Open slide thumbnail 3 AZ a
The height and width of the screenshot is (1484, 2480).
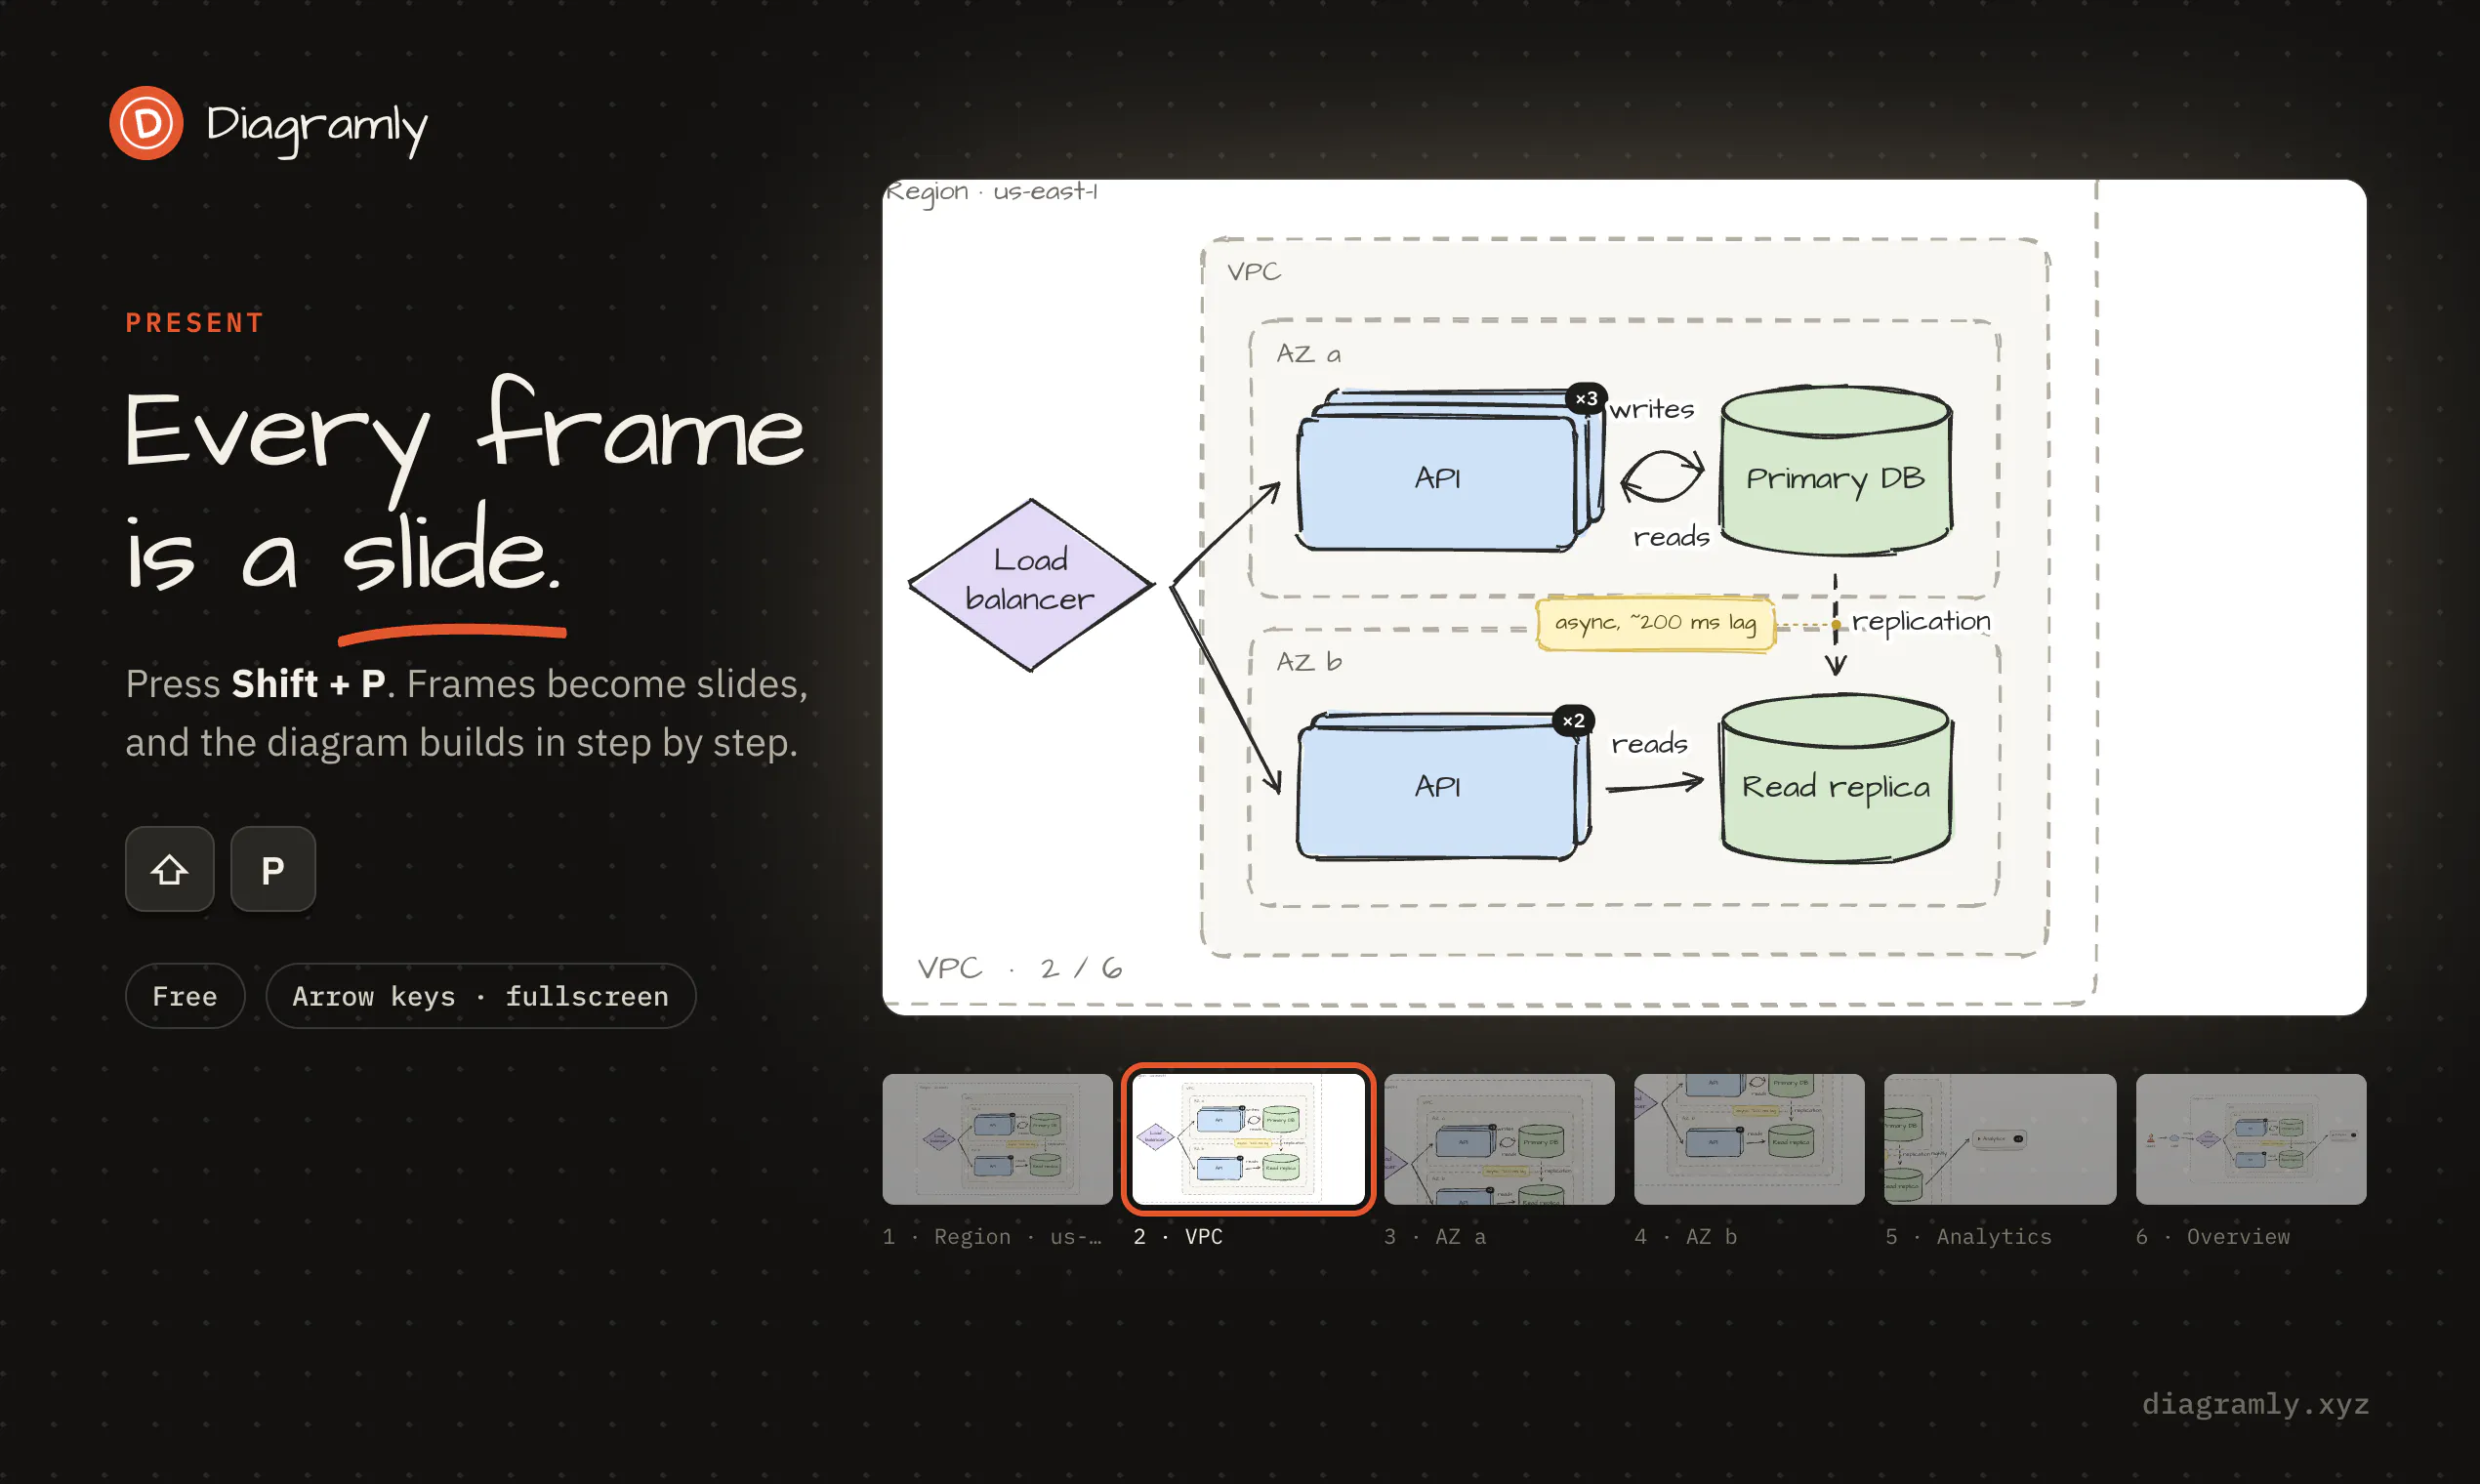(x=1499, y=1139)
